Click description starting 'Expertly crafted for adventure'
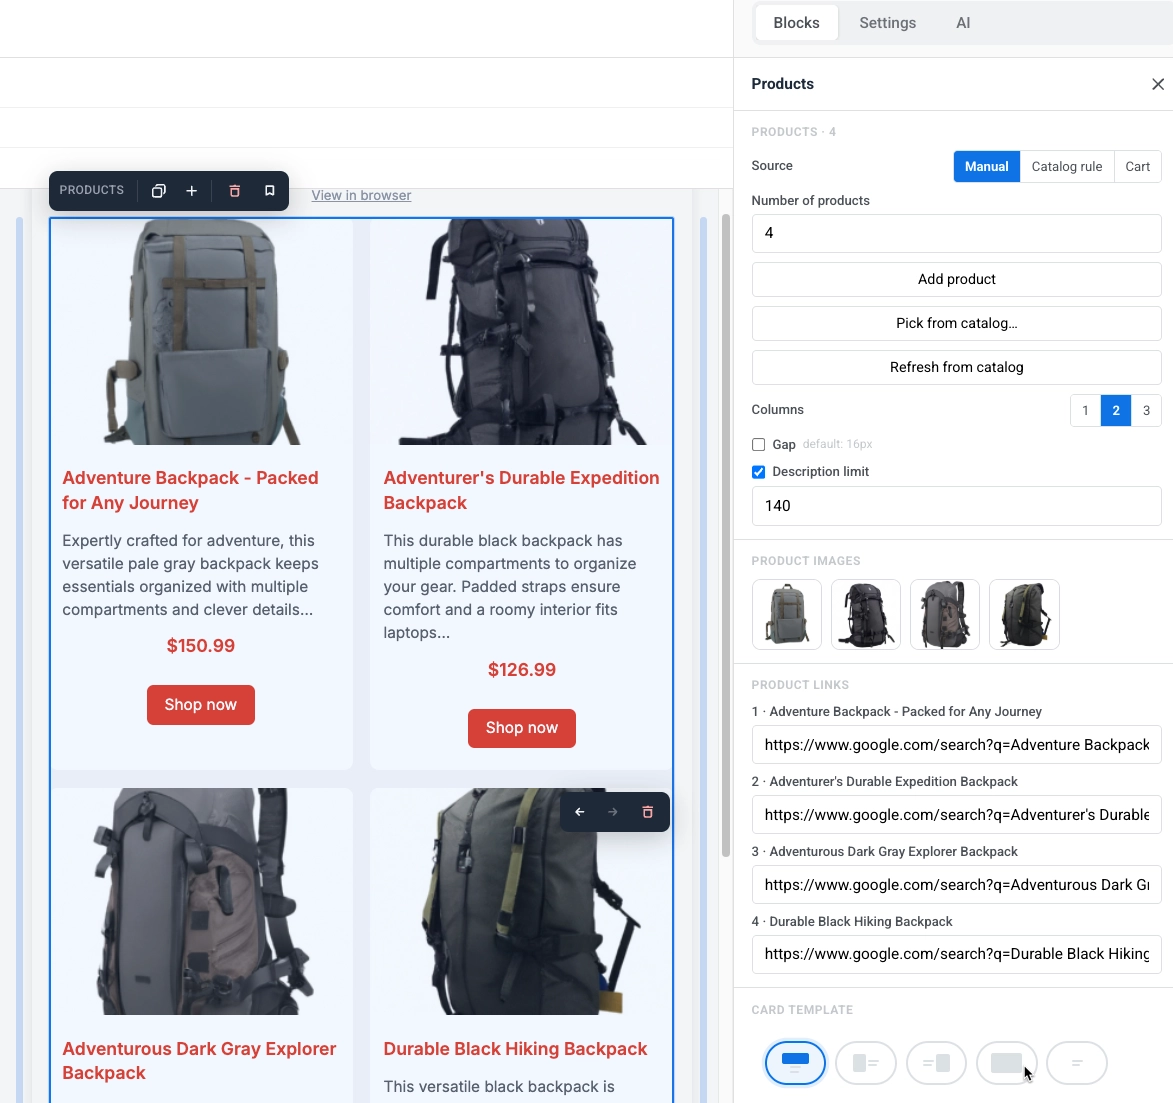Viewport: 1173px width, 1103px height. 190,575
